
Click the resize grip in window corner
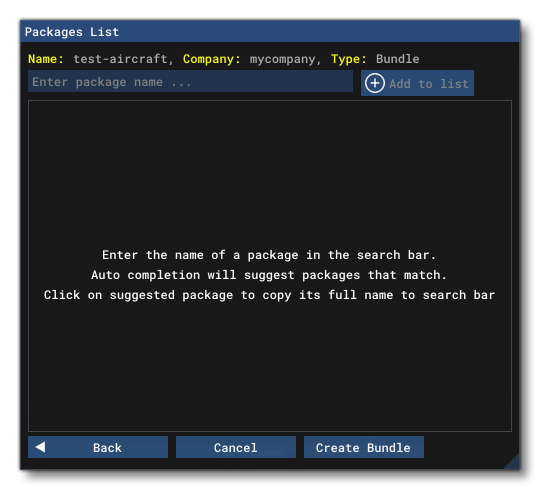click(x=512, y=461)
